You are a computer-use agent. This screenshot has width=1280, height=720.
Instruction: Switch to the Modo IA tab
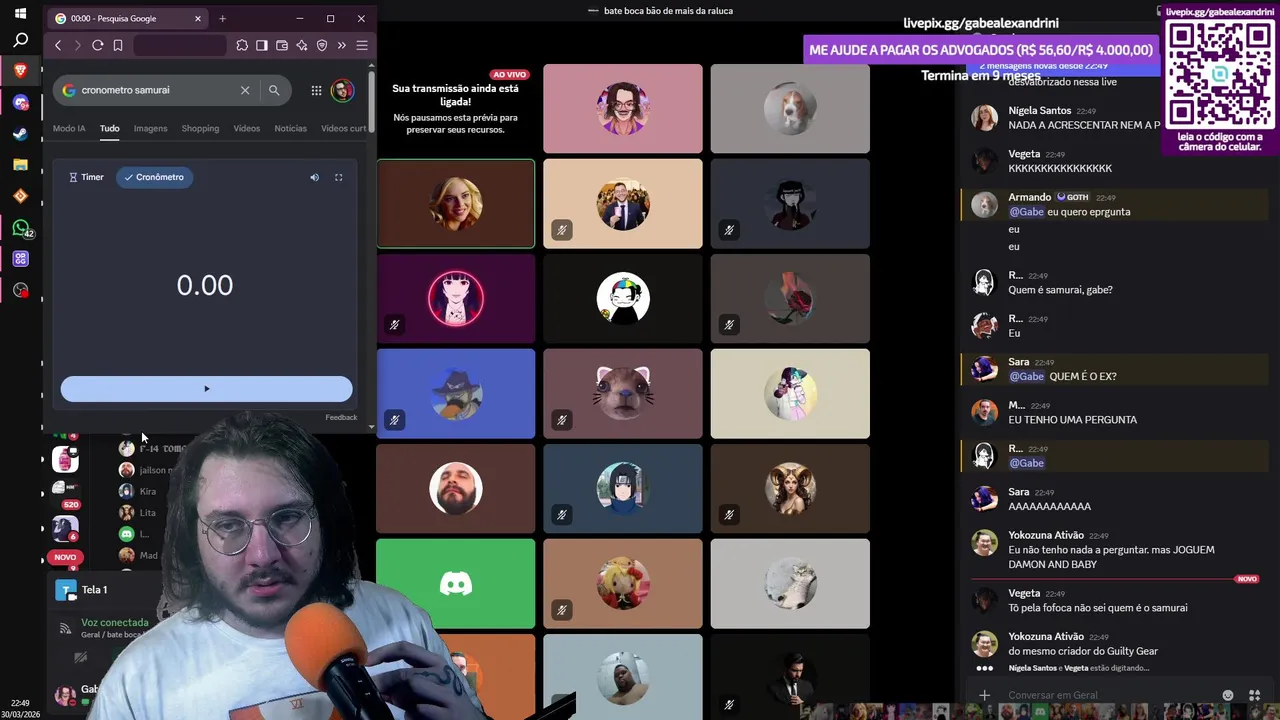click(69, 128)
